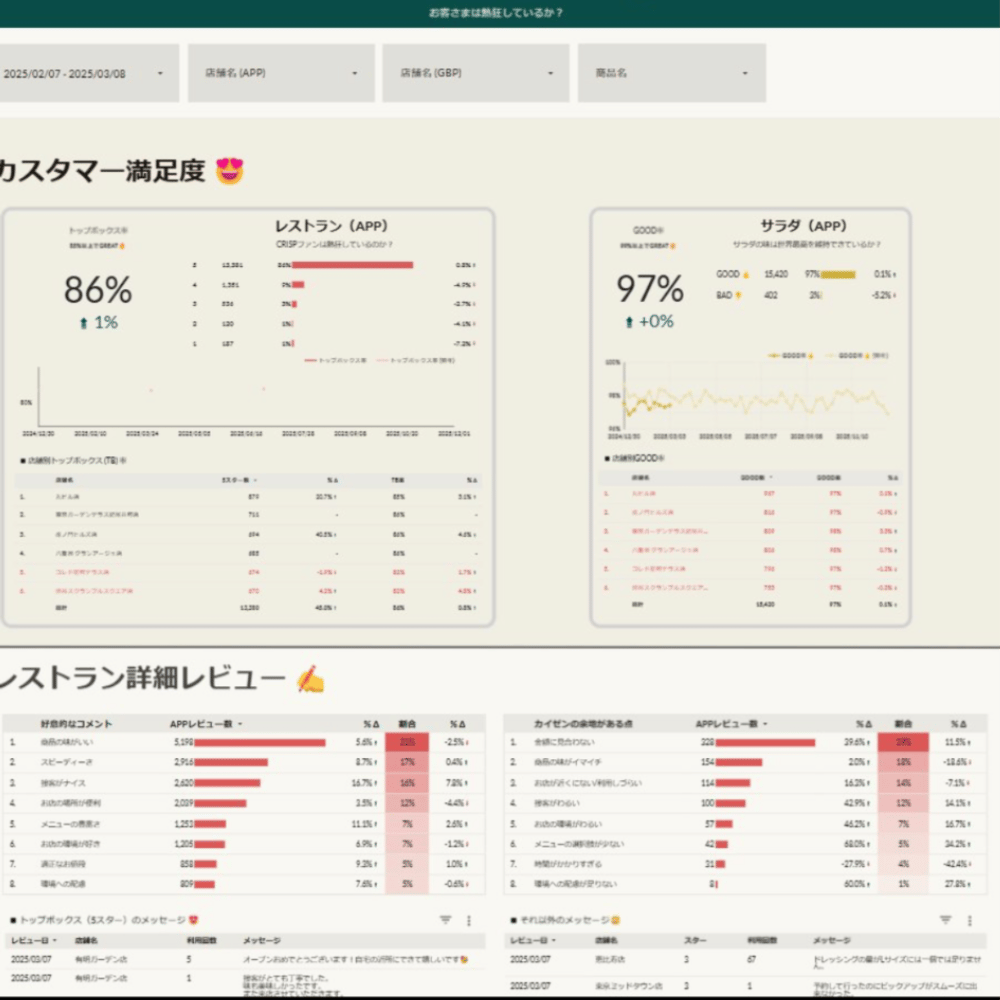Viewport: 1000px width, 1000px height.
Task: Click the GOOD率 legend color swatch
Action: [x=773, y=352]
